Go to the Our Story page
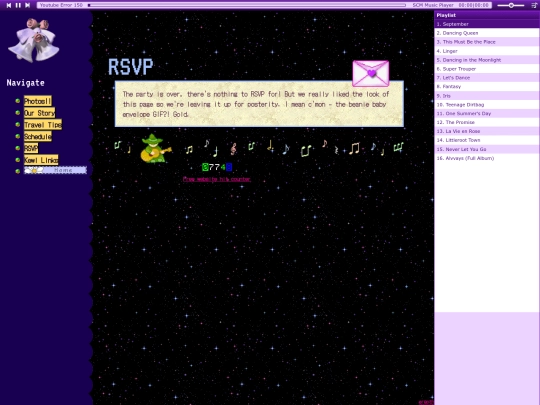 point(39,113)
